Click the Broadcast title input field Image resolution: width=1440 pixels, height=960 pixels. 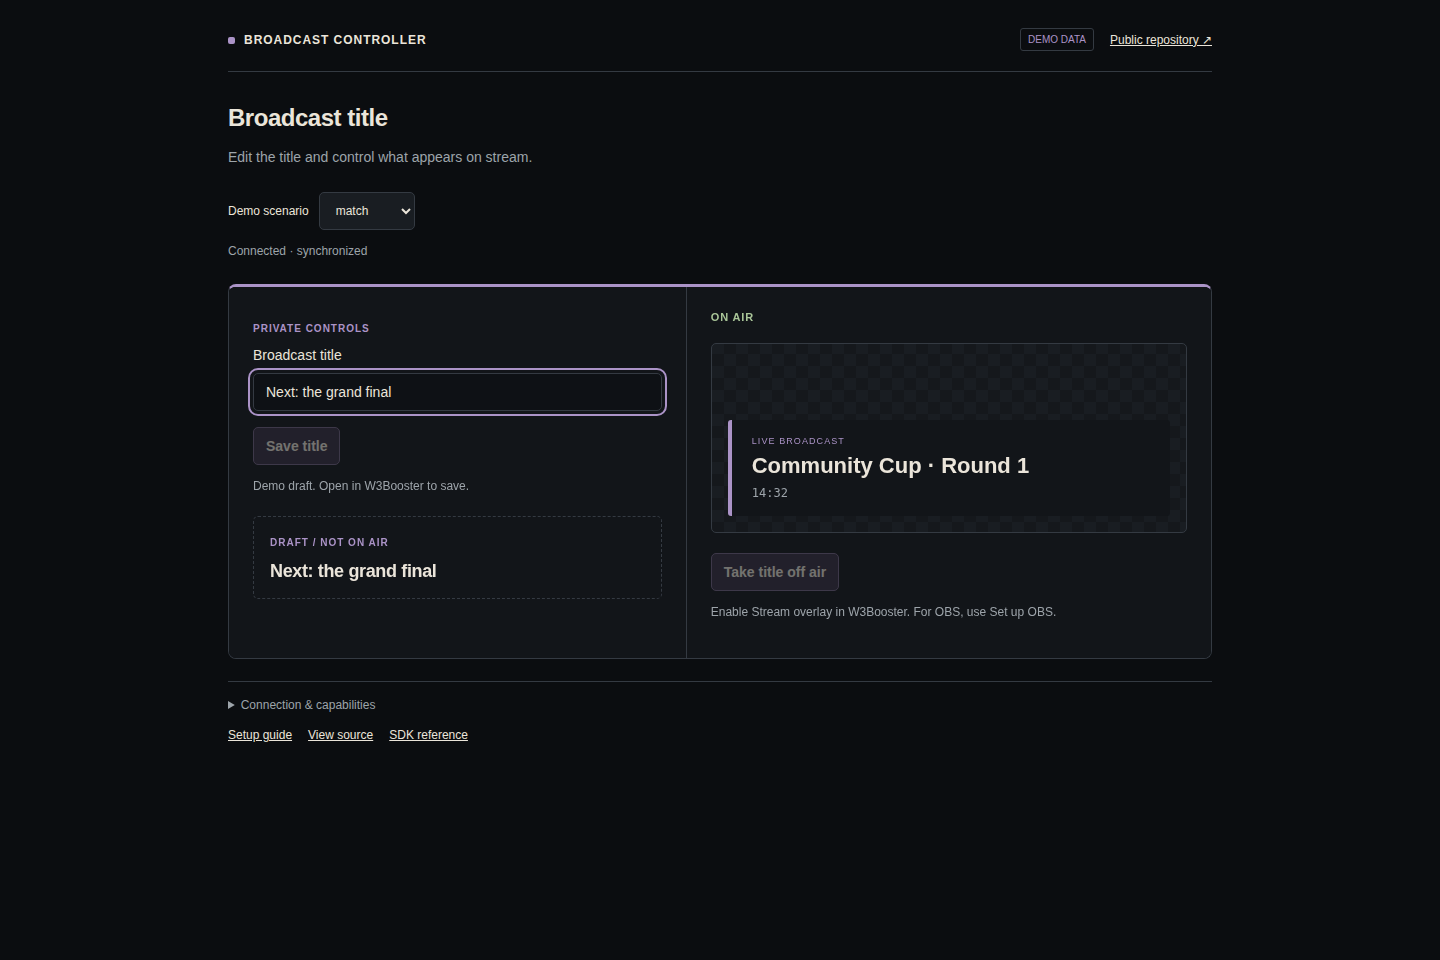pos(457,392)
